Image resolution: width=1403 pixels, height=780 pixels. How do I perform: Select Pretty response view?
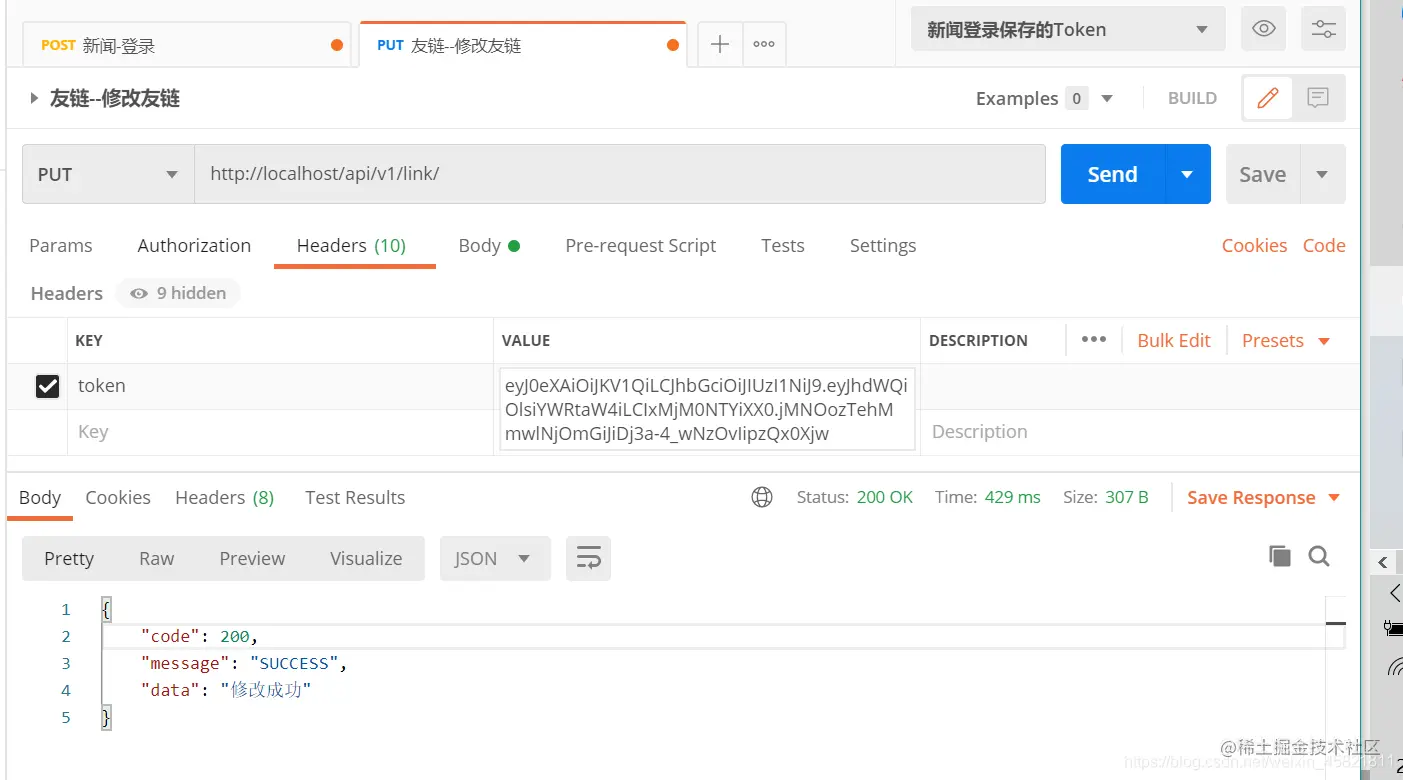pyautogui.click(x=69, y=558)
